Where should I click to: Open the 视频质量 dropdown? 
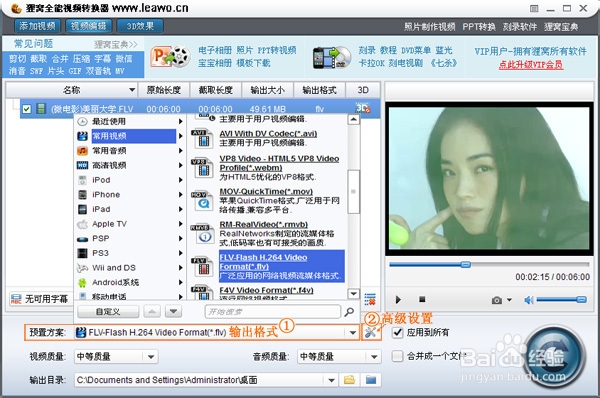(116, 357)
